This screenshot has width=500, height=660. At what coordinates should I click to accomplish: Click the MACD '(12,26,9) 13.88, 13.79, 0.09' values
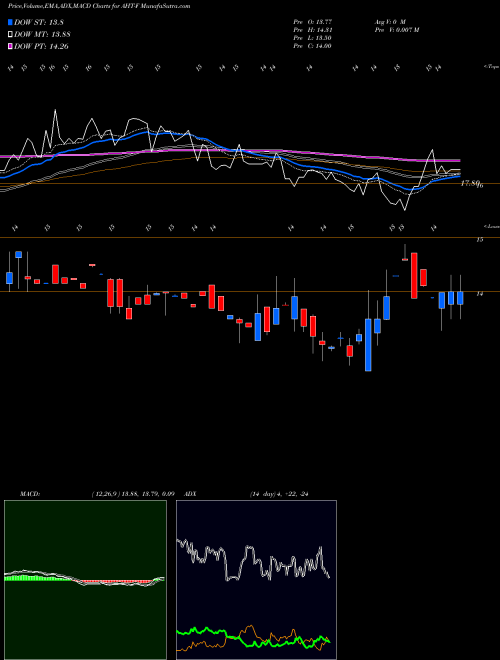pos(133,494)
